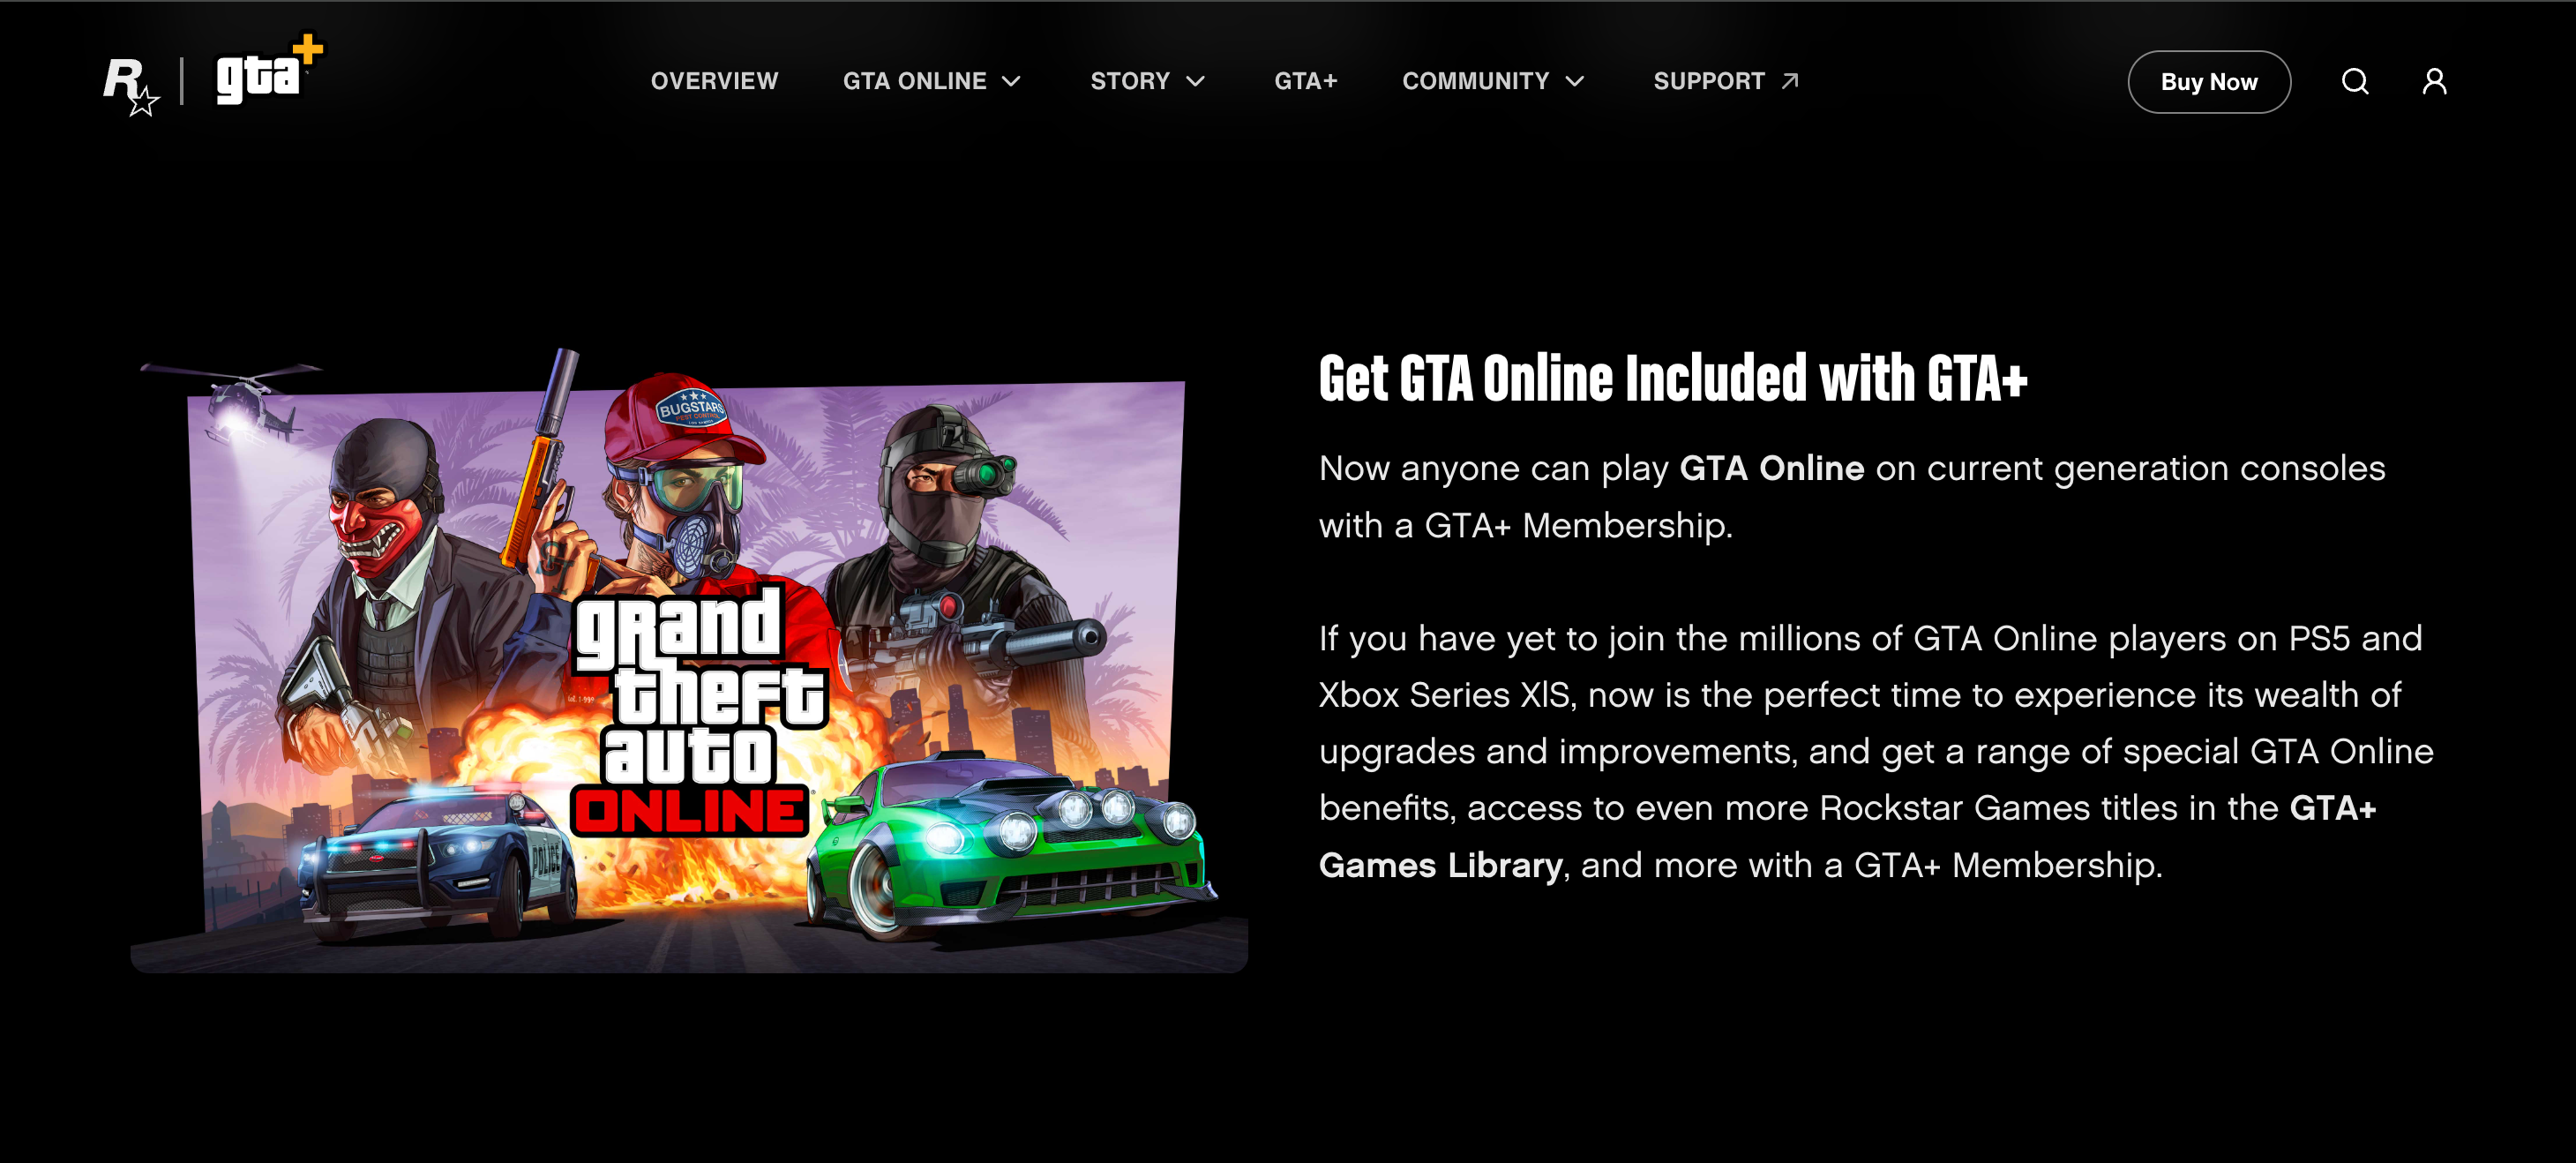Expand the Community dropdown chevron
The height and width of the screenshot is (1163, 2576).
pos(1574,82)
